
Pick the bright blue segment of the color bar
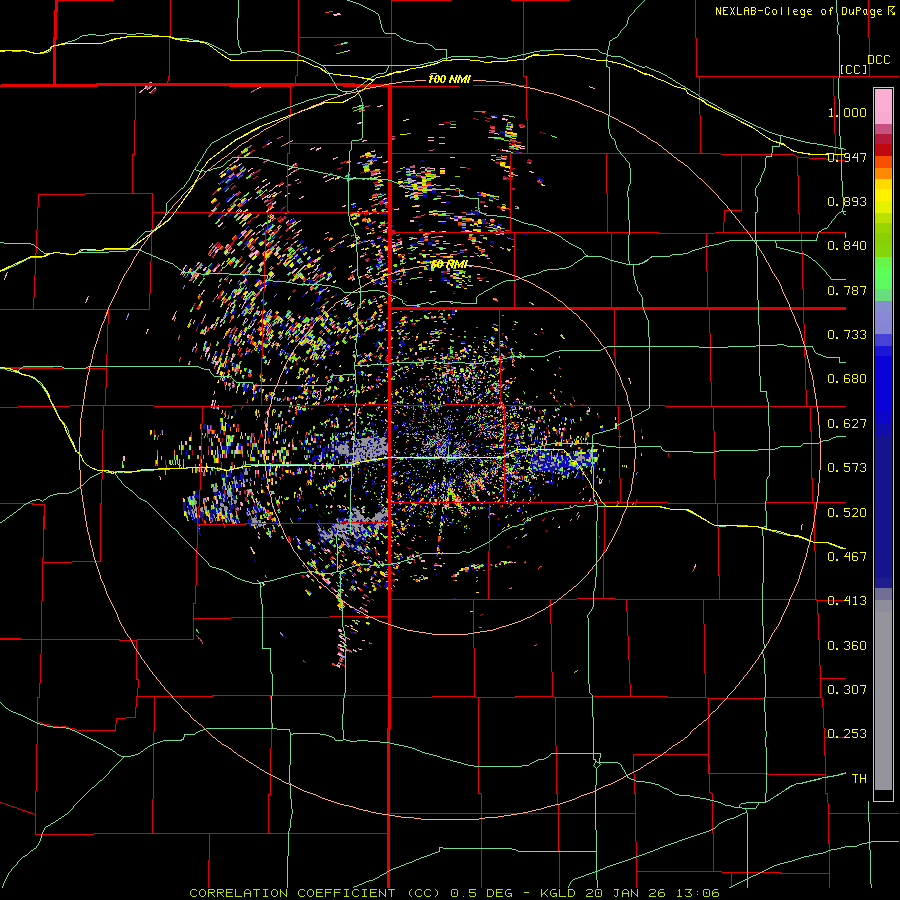click(x=883, y=390)
